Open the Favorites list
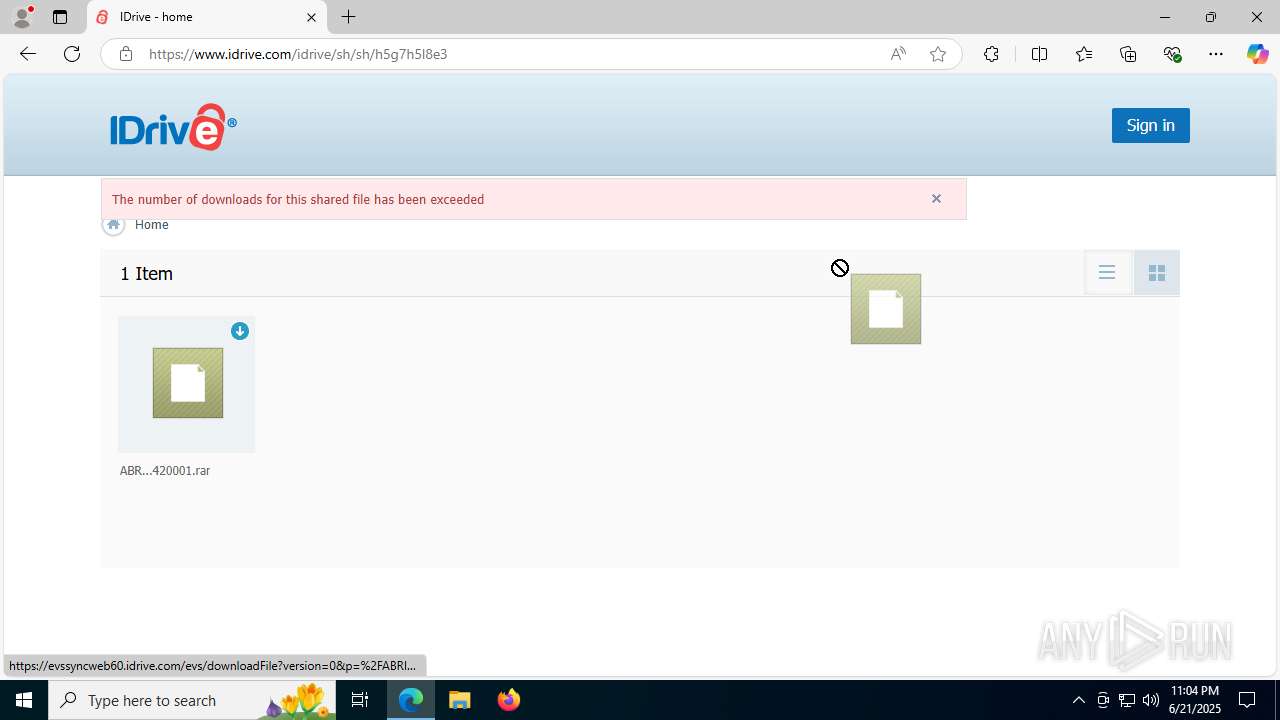The image size is (1280, 720). tap(1084, 54)
